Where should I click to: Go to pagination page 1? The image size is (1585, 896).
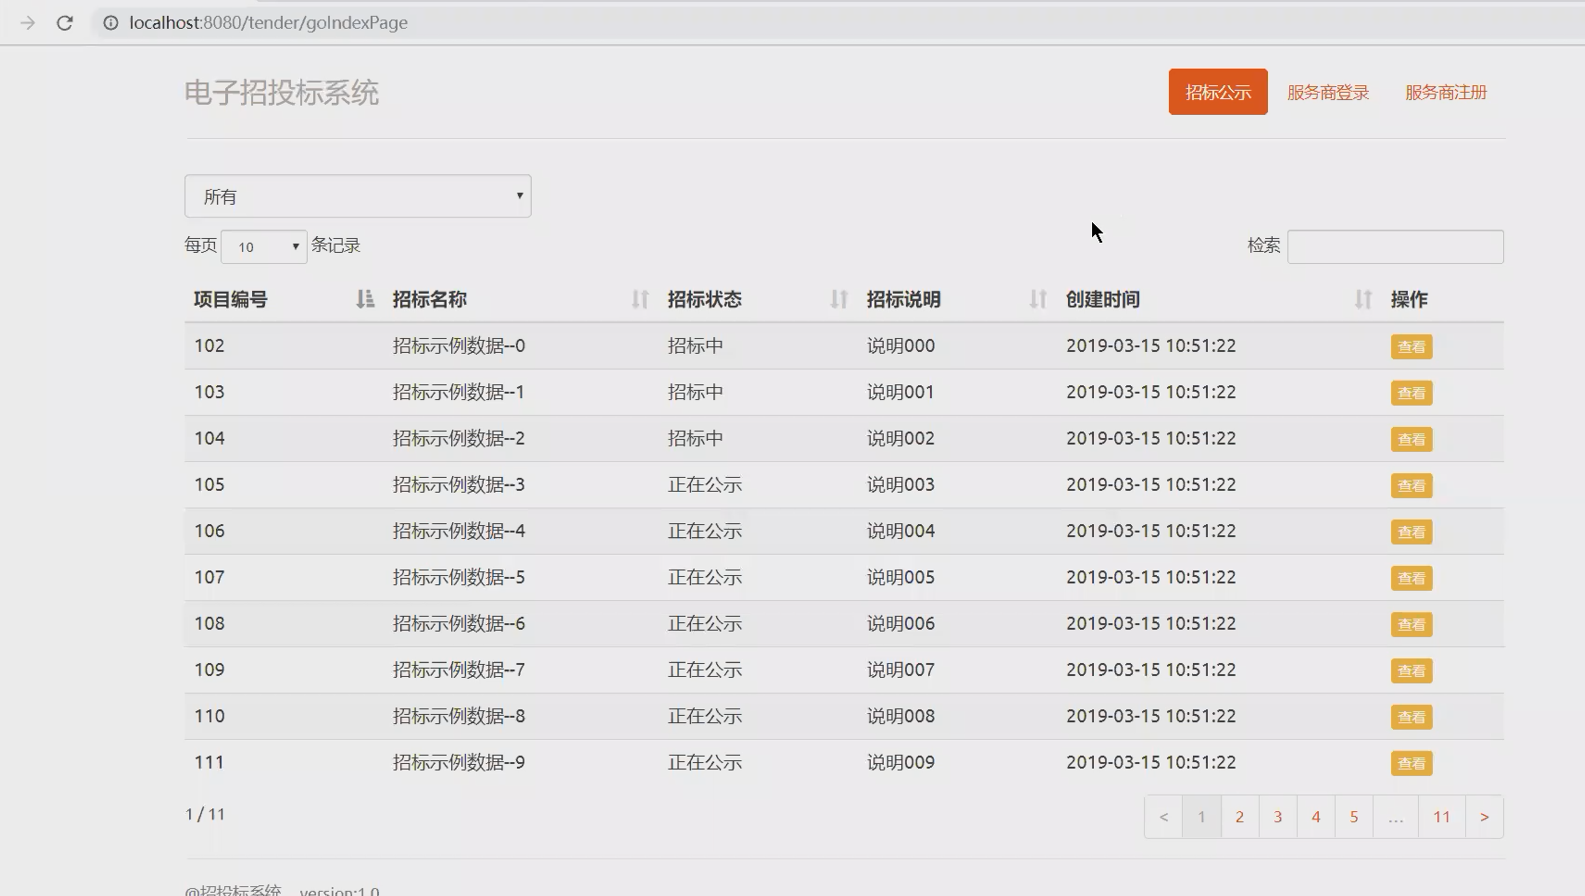(x=1201, y=817)
